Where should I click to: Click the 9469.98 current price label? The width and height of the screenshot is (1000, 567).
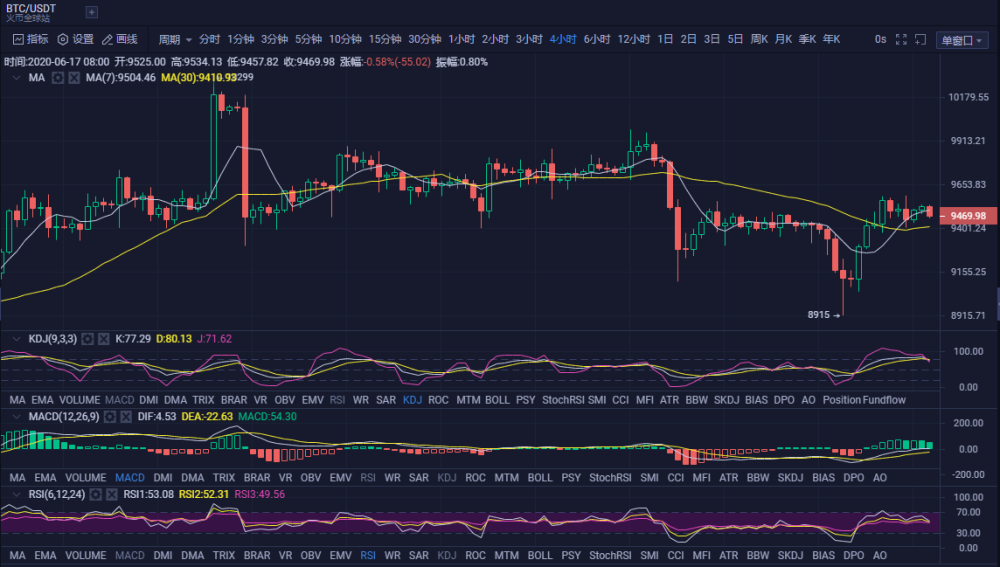point(968,216)
